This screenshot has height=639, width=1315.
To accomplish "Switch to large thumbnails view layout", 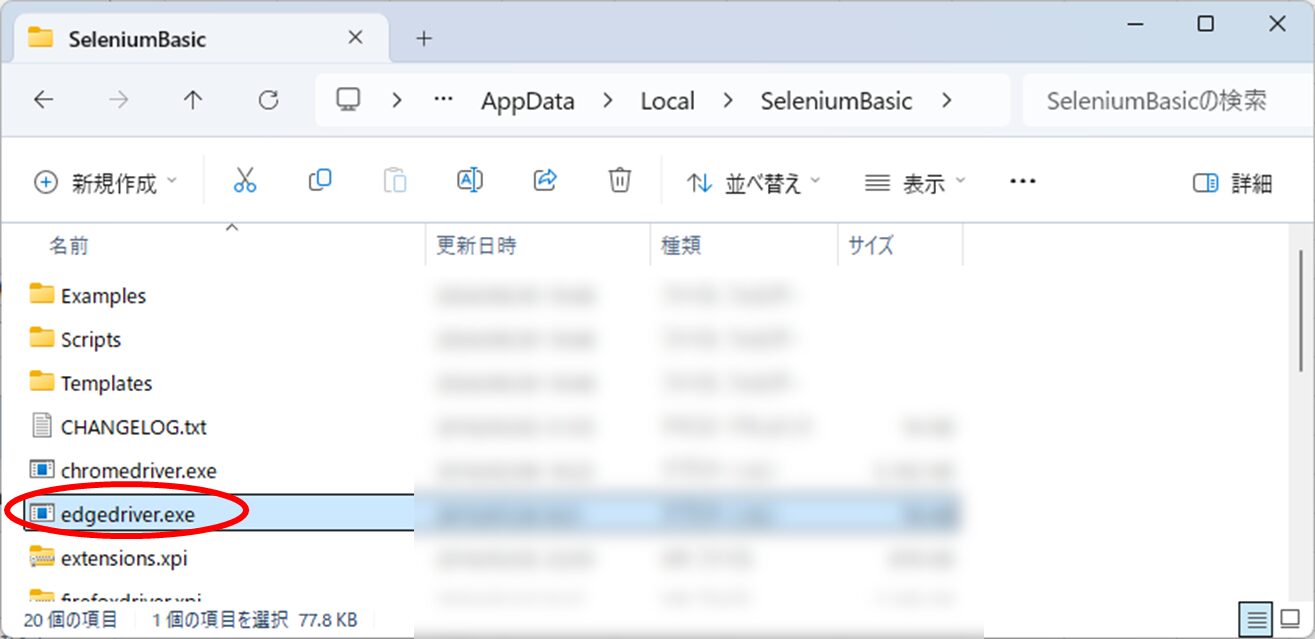I will (x=1290, y=618).
